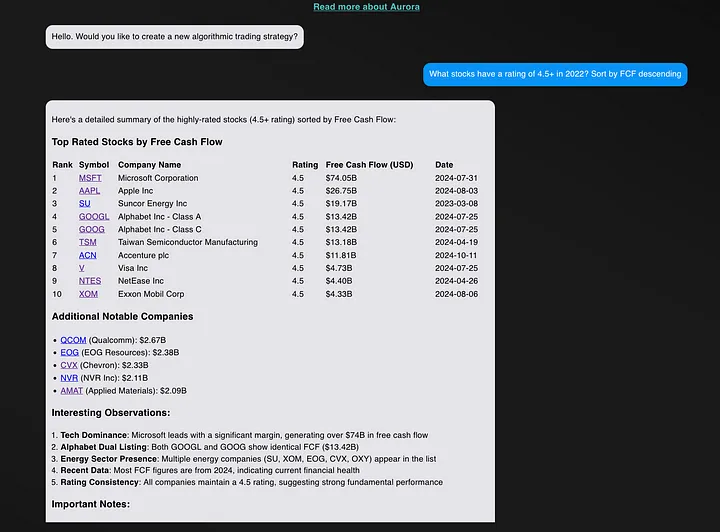The height and width of the screenshot is (532, 720).
Task: Click the Additional Notable Companies heading
Action: tap(122, 317)
